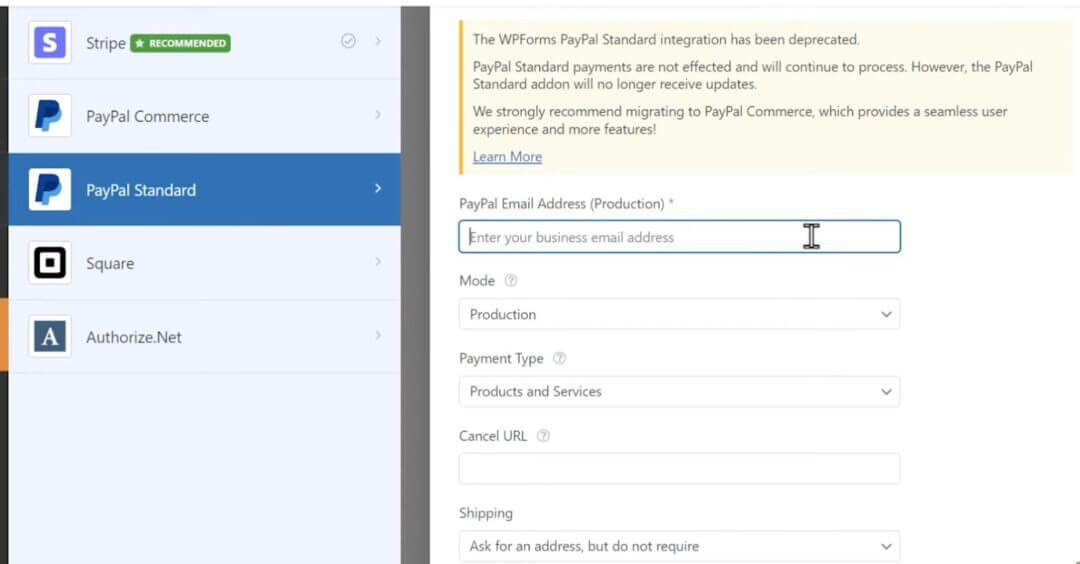Viewport: 1080px width, 564px height.
Task: Select the Stripe payment provider
Action: pyautogui.click(x=205, y=42)
